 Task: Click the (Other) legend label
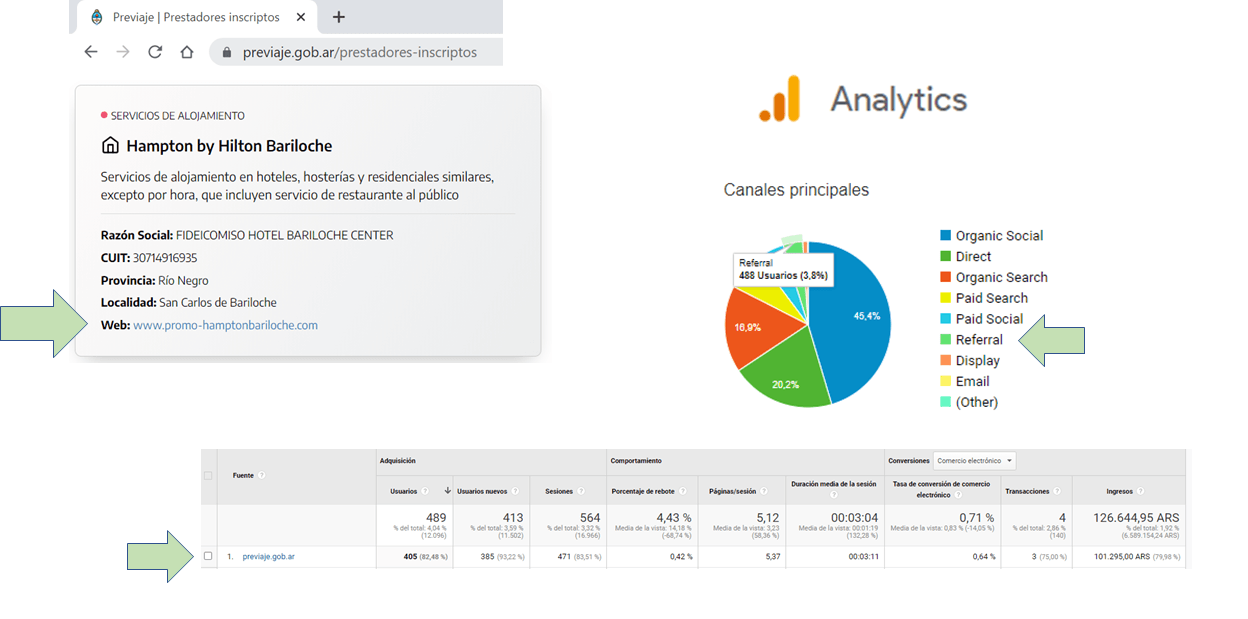[977, 402]
